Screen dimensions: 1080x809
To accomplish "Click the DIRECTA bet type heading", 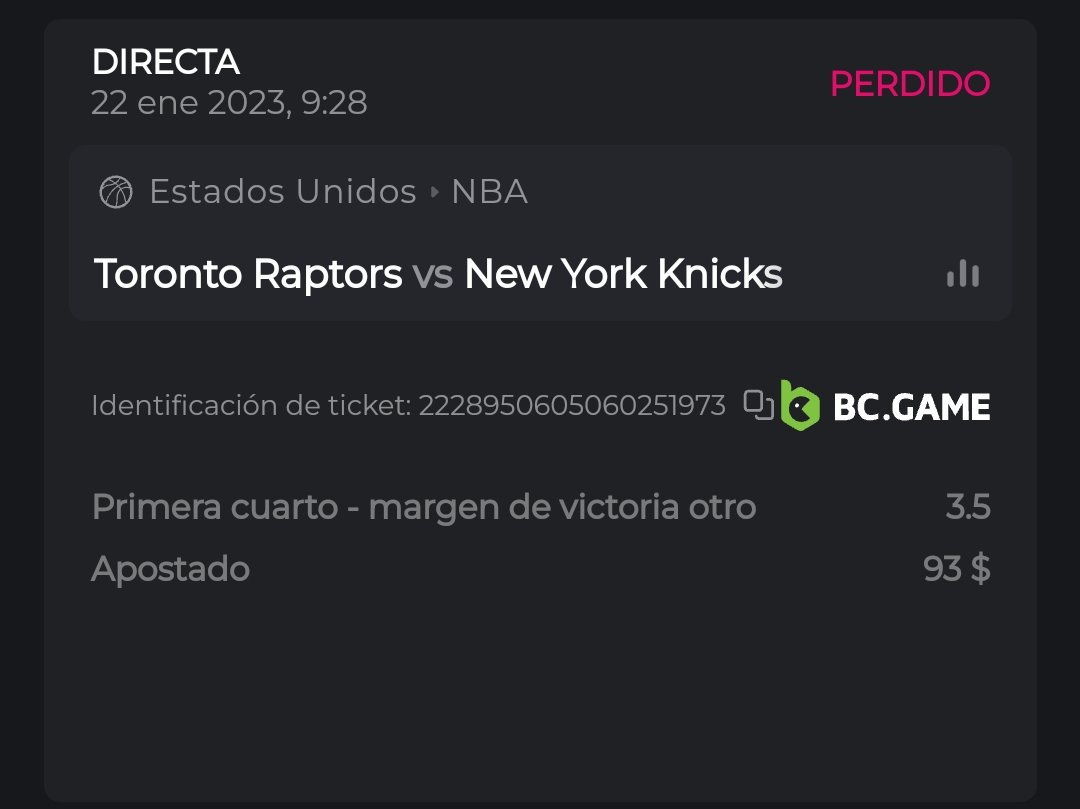I will coord(166,62).
